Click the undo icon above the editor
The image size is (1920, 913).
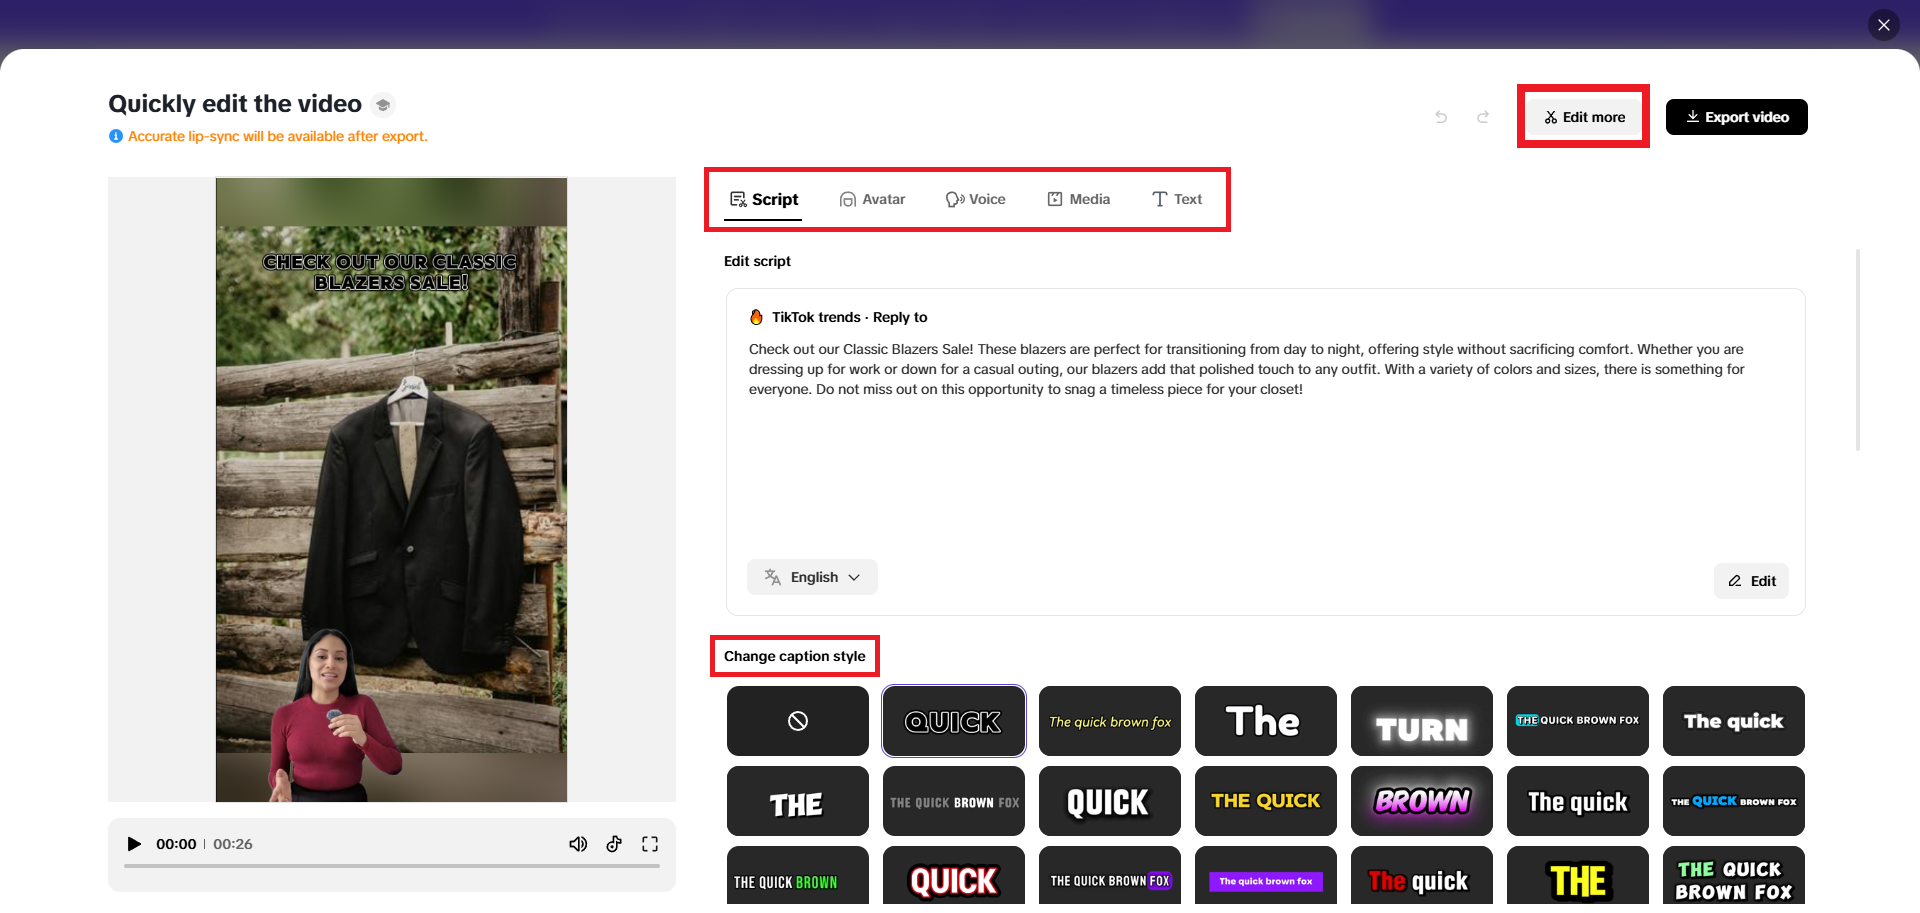point(1441,117)
